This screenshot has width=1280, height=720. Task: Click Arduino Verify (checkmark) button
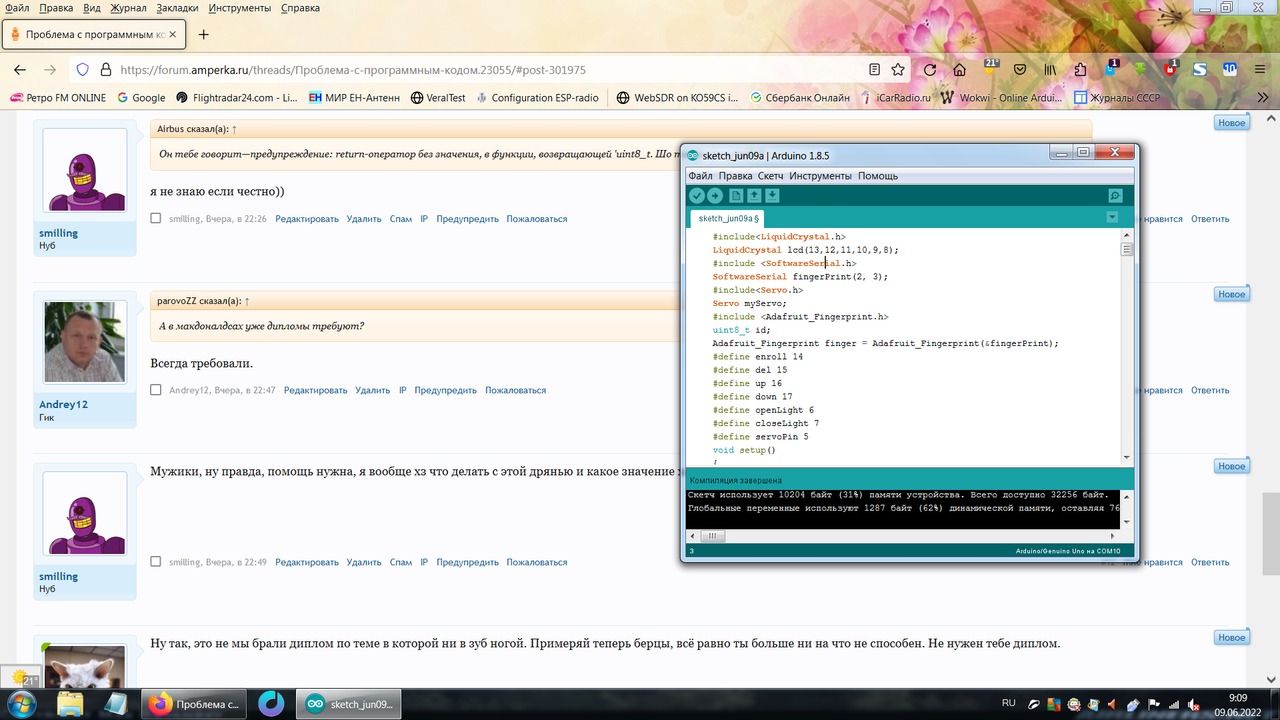click(x=697, y=196)
